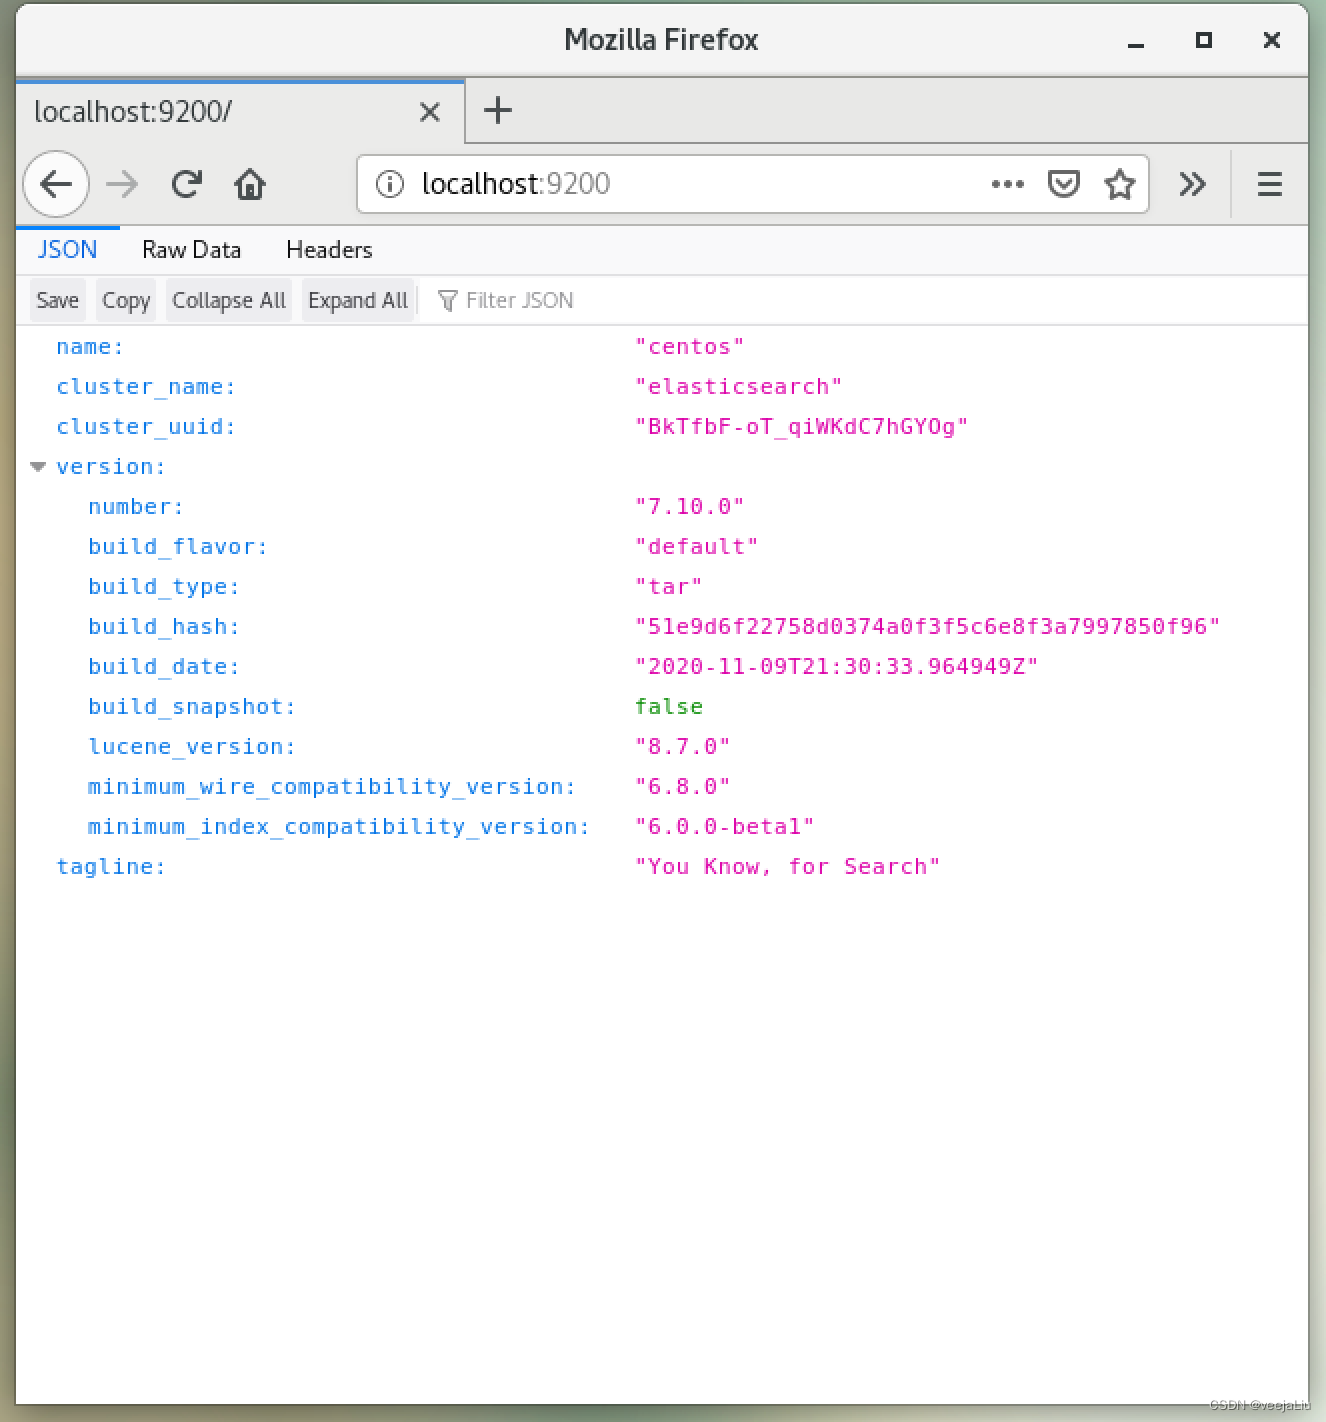Go back with the back arrow button
This screenshot has width=1326, height=1422.
[56, 184]
